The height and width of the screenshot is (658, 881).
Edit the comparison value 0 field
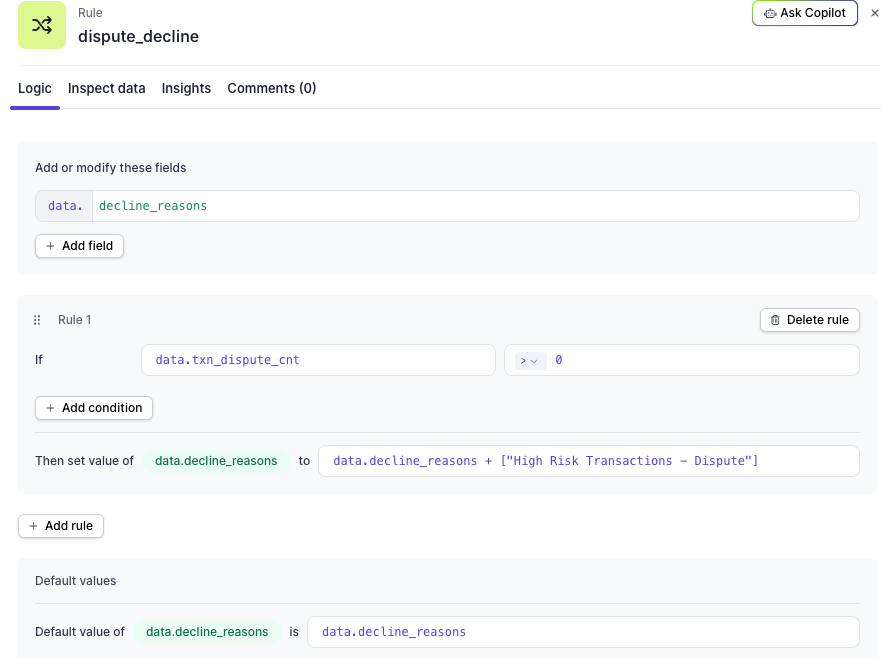(x=702, y=360)
